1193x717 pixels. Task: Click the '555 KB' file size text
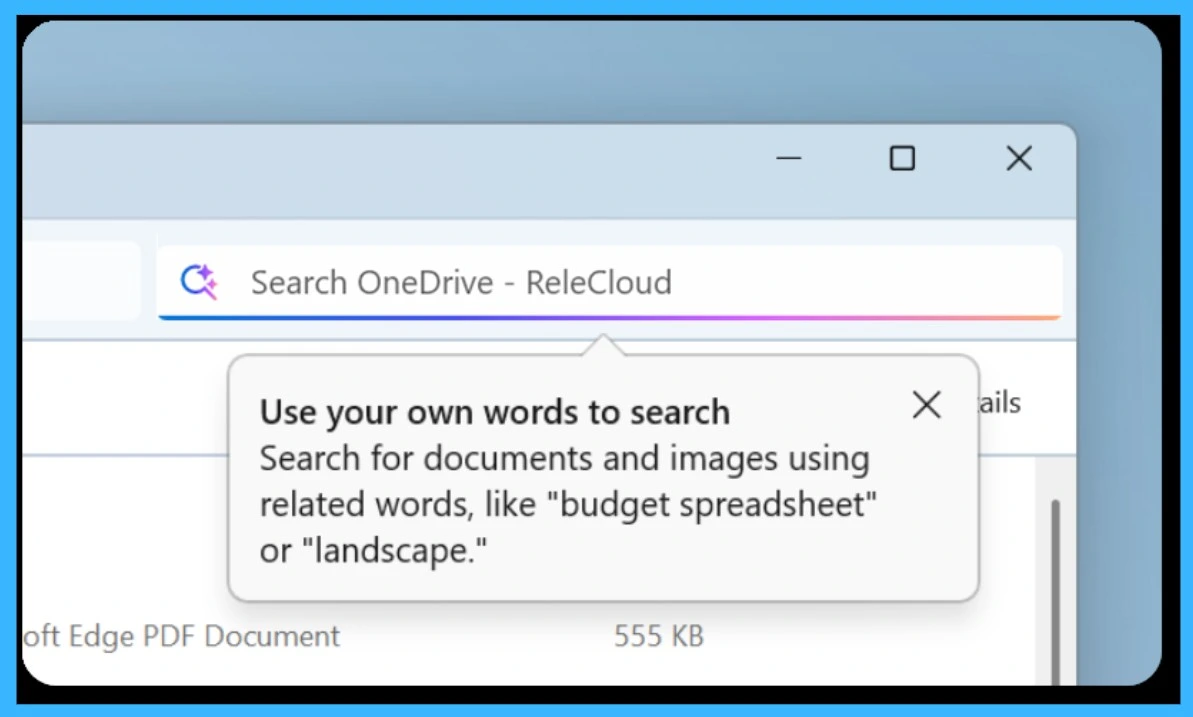(x=658, y=635)
